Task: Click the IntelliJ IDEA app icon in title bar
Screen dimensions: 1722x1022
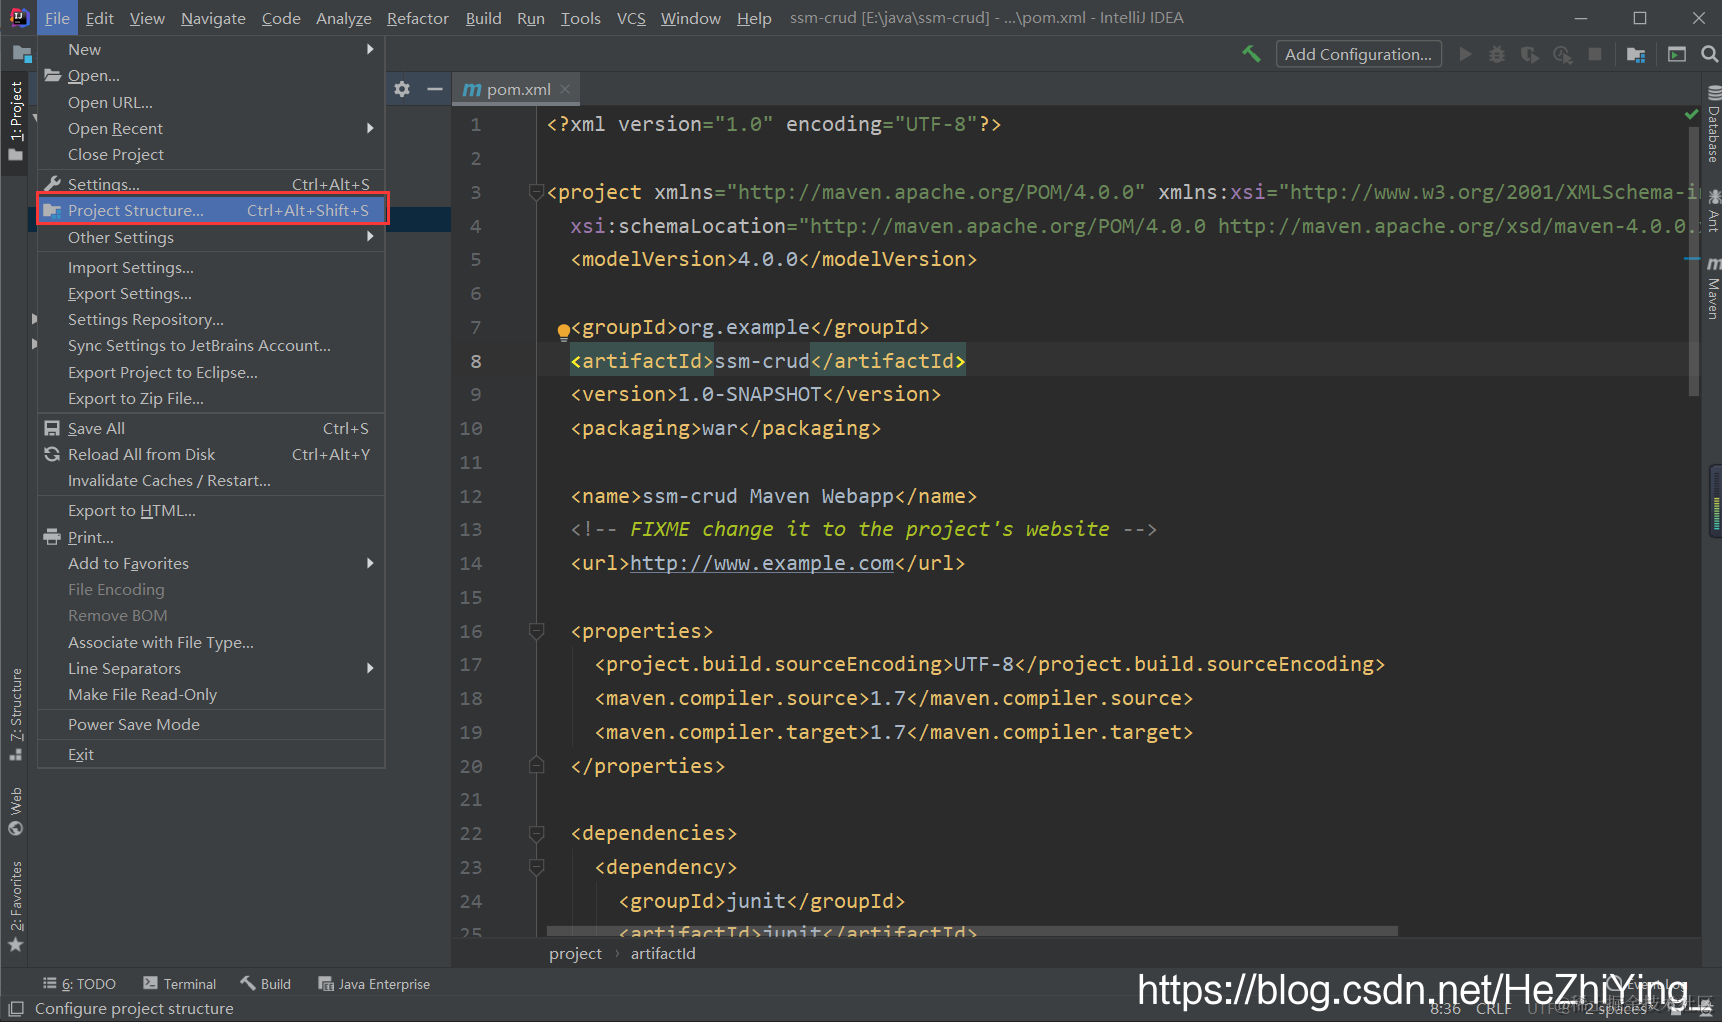Action: 19,18
